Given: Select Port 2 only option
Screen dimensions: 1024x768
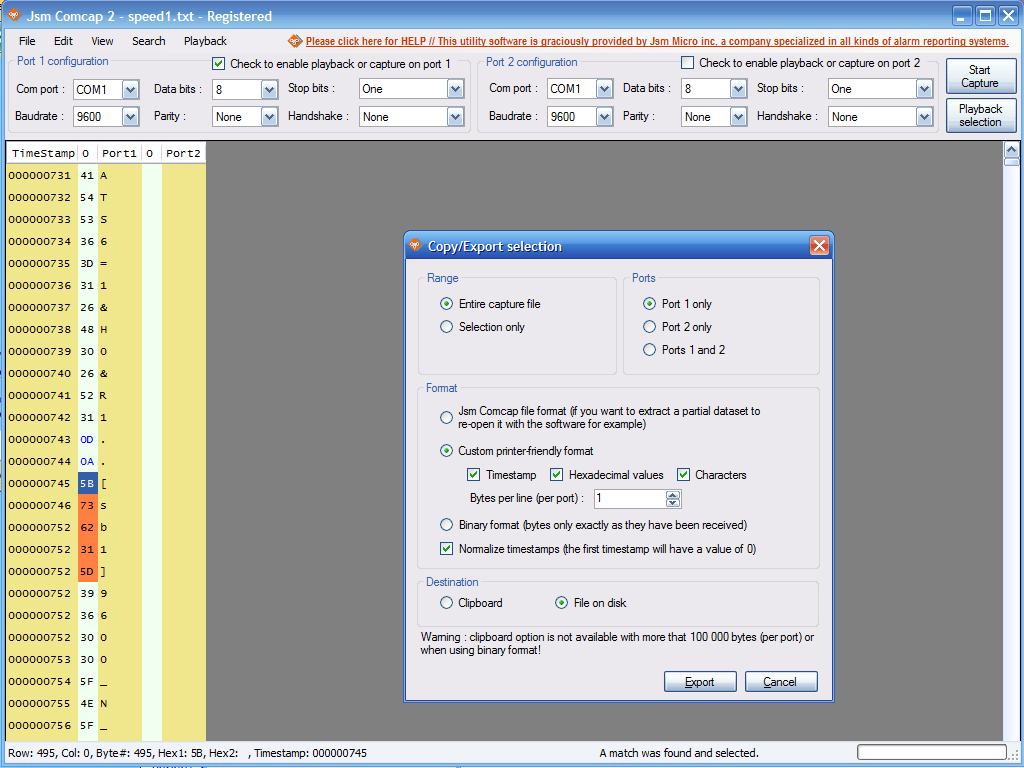Looking at the screenshot, I should pos(649,327).
